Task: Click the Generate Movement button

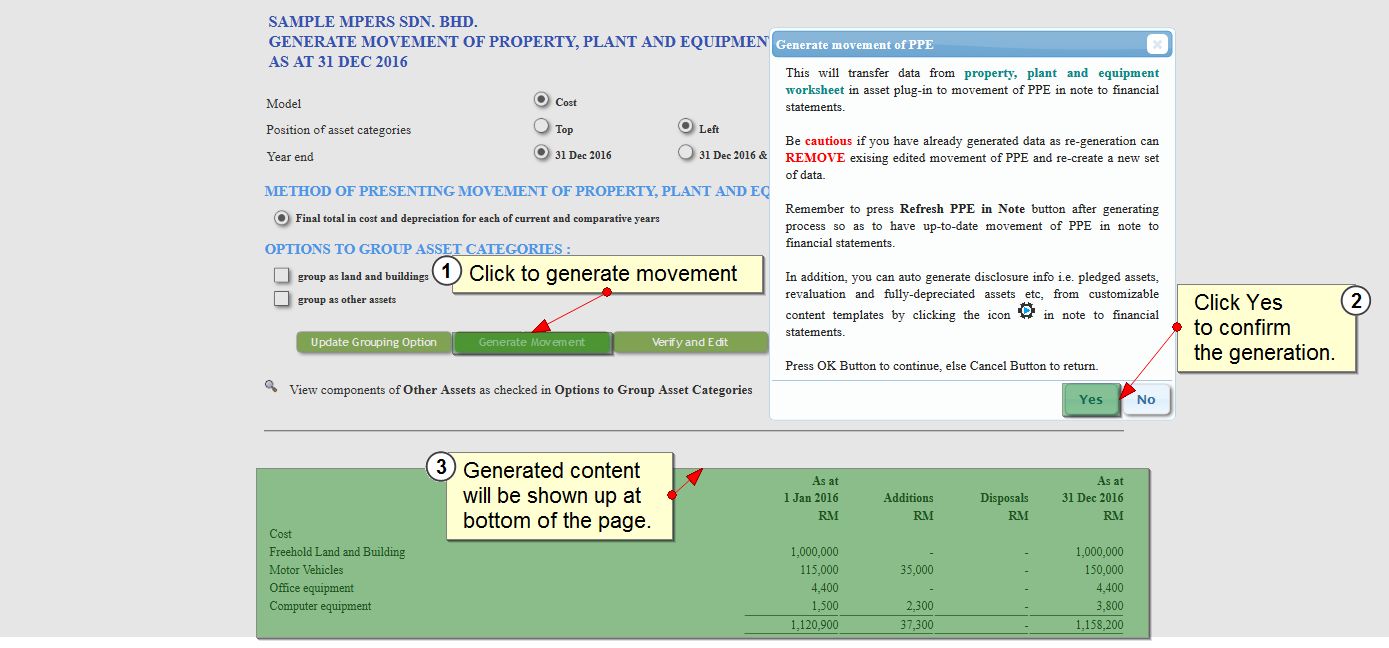Action: [x=532, y=342]
